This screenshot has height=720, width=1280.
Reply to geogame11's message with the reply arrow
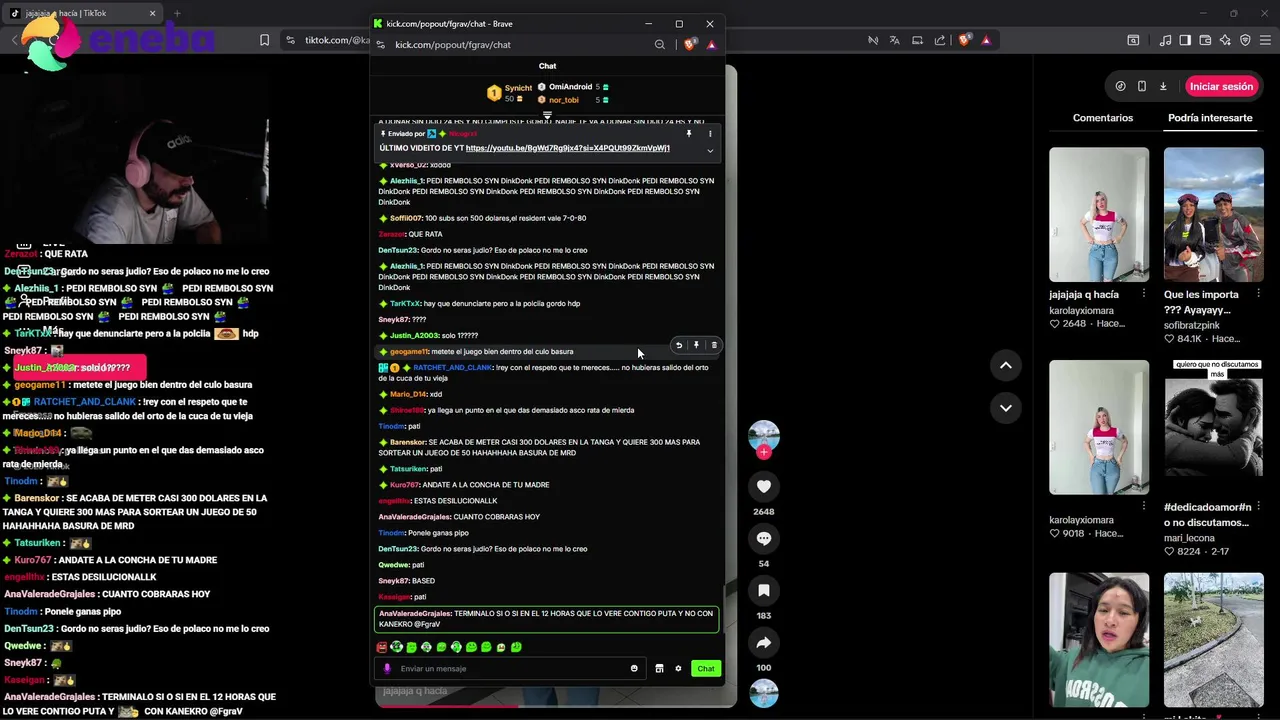(679, 345)
